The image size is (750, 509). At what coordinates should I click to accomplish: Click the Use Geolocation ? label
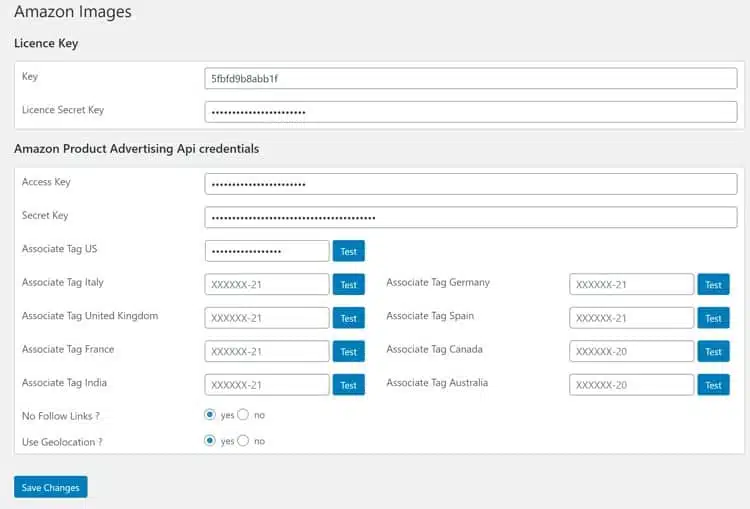point(62,442)
